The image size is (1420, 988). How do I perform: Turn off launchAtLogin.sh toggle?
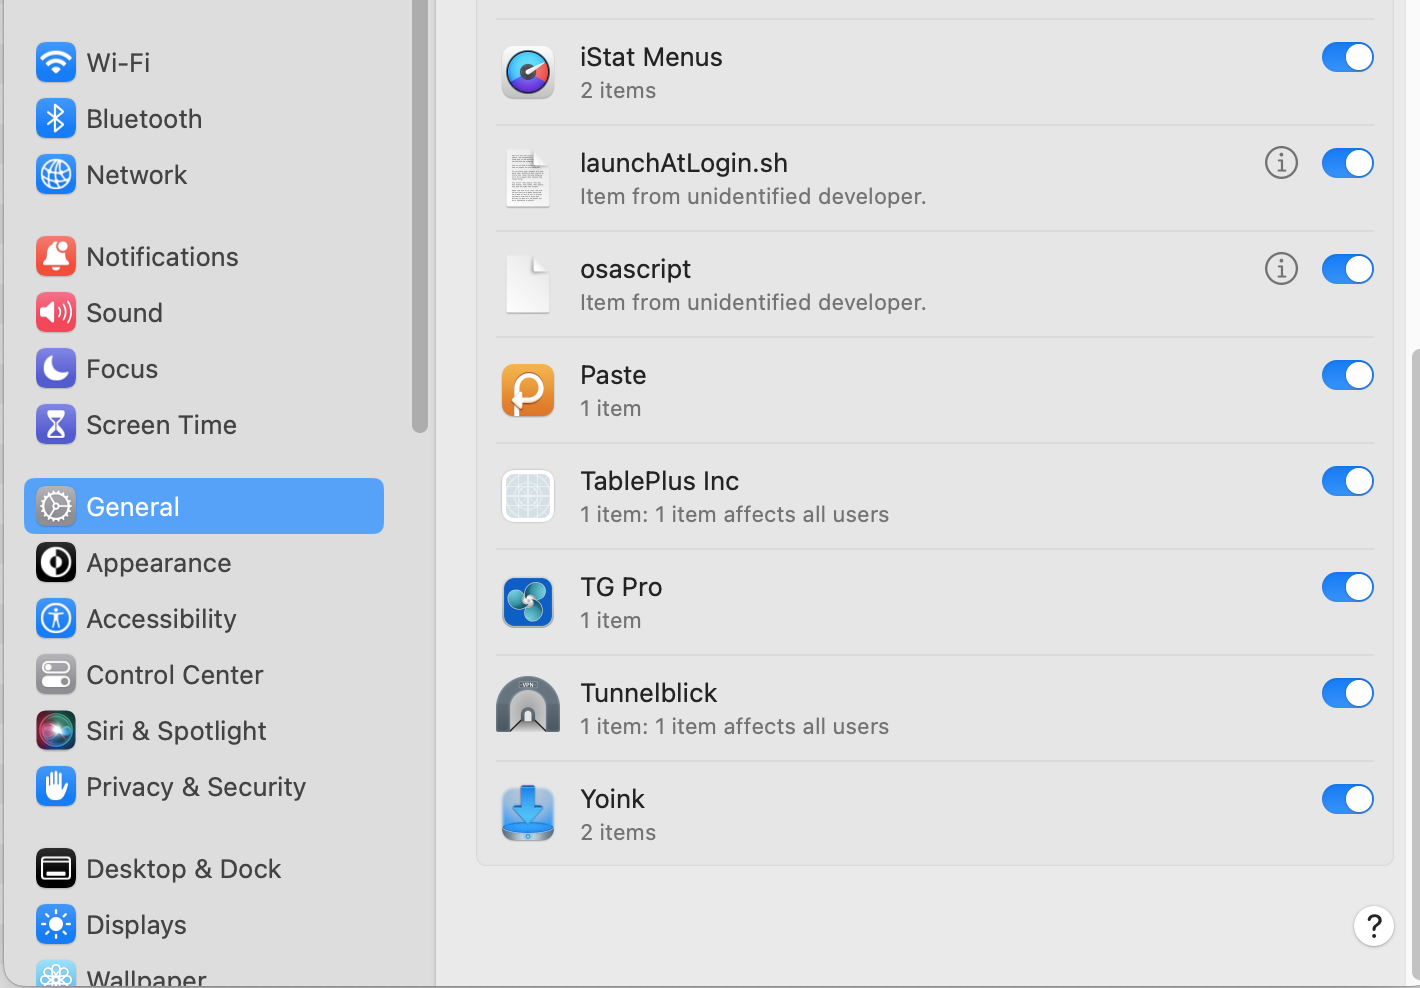[1348, 163]
